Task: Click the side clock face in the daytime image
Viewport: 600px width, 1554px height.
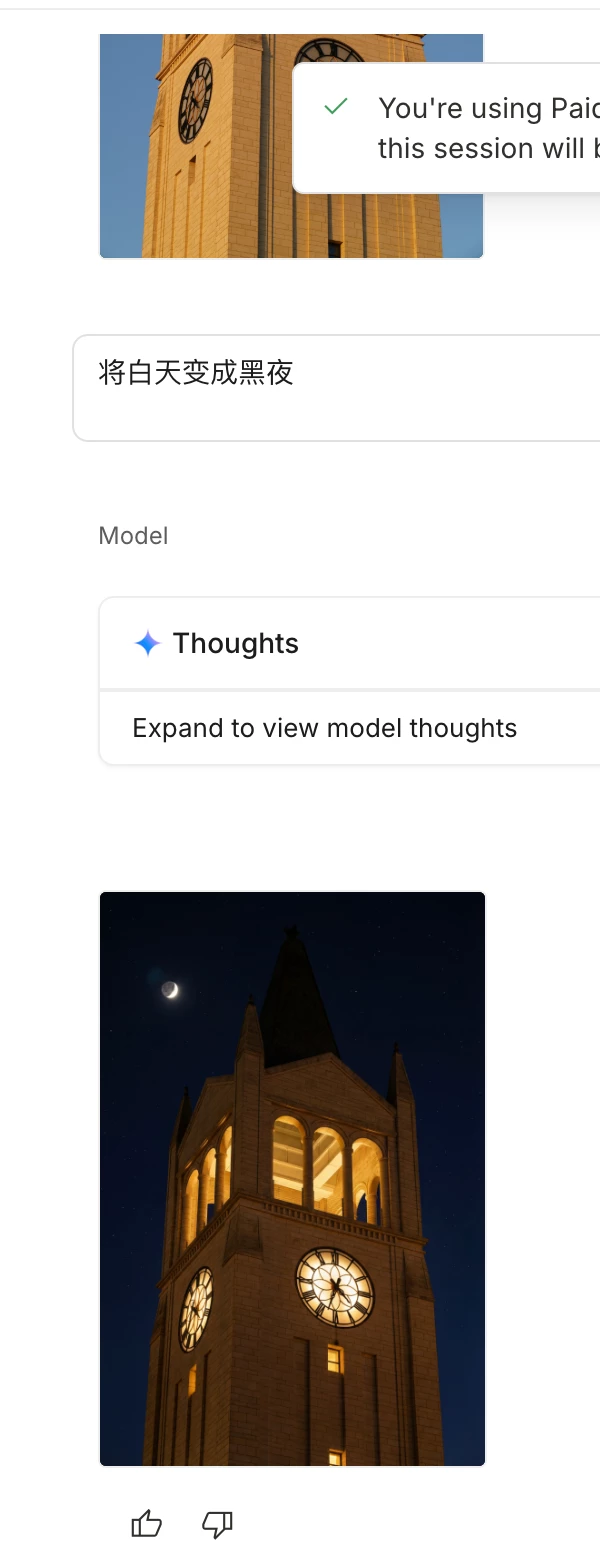Action: click(x=196, y=100)
